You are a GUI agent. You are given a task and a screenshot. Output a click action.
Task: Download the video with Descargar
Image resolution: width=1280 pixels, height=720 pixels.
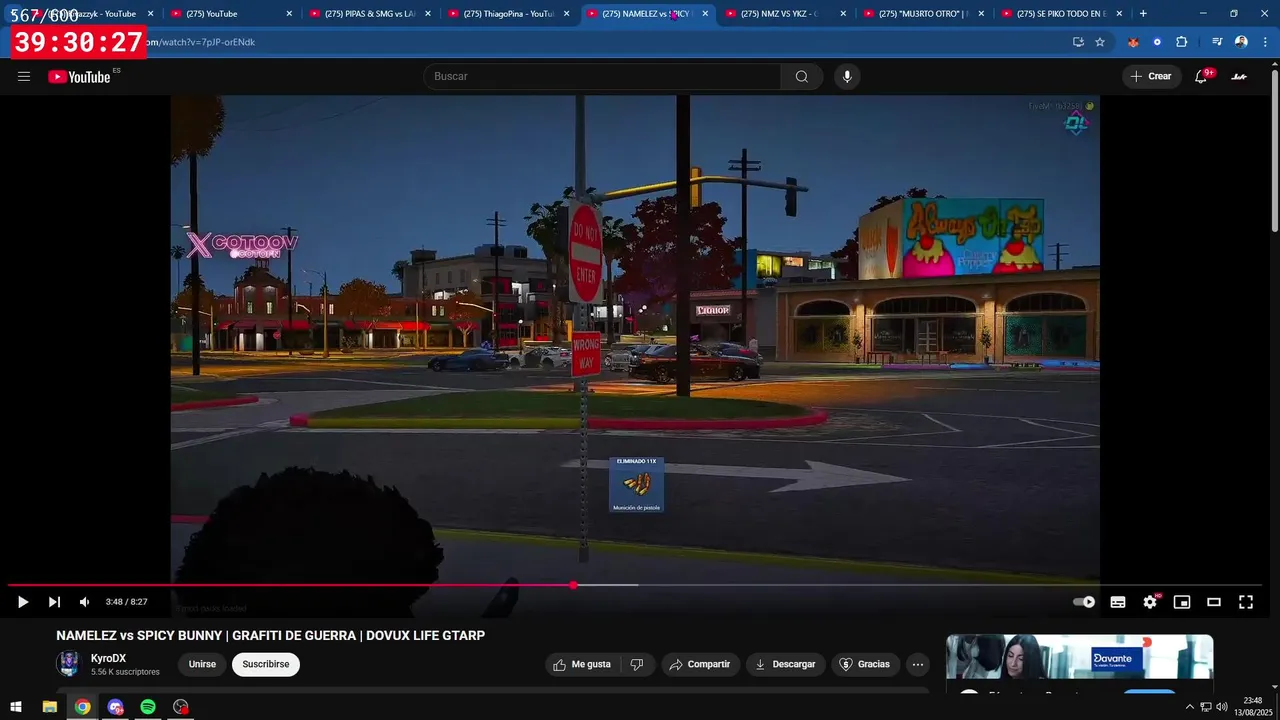785,664
